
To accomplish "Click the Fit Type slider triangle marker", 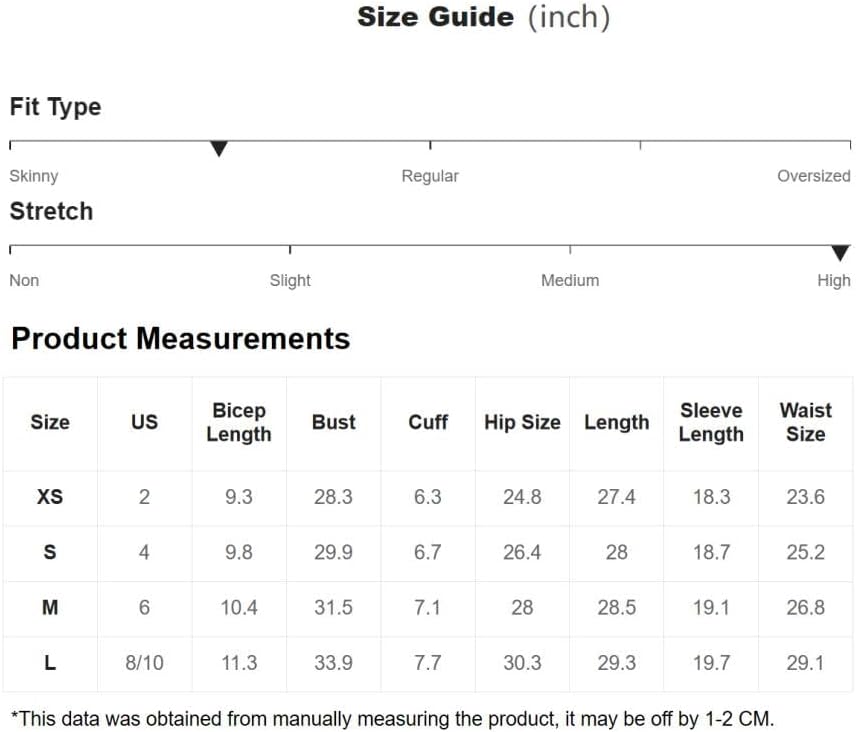I will click(218, 148).
